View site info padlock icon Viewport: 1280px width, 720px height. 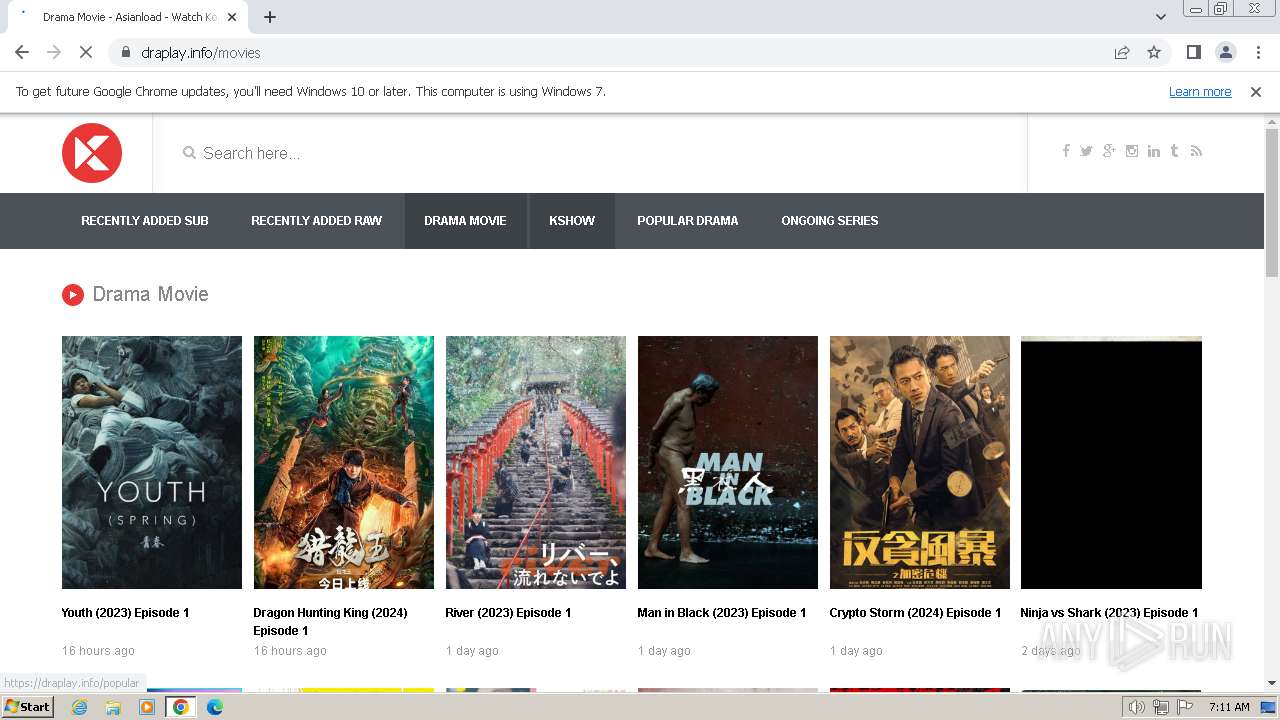tap(125, 53)
